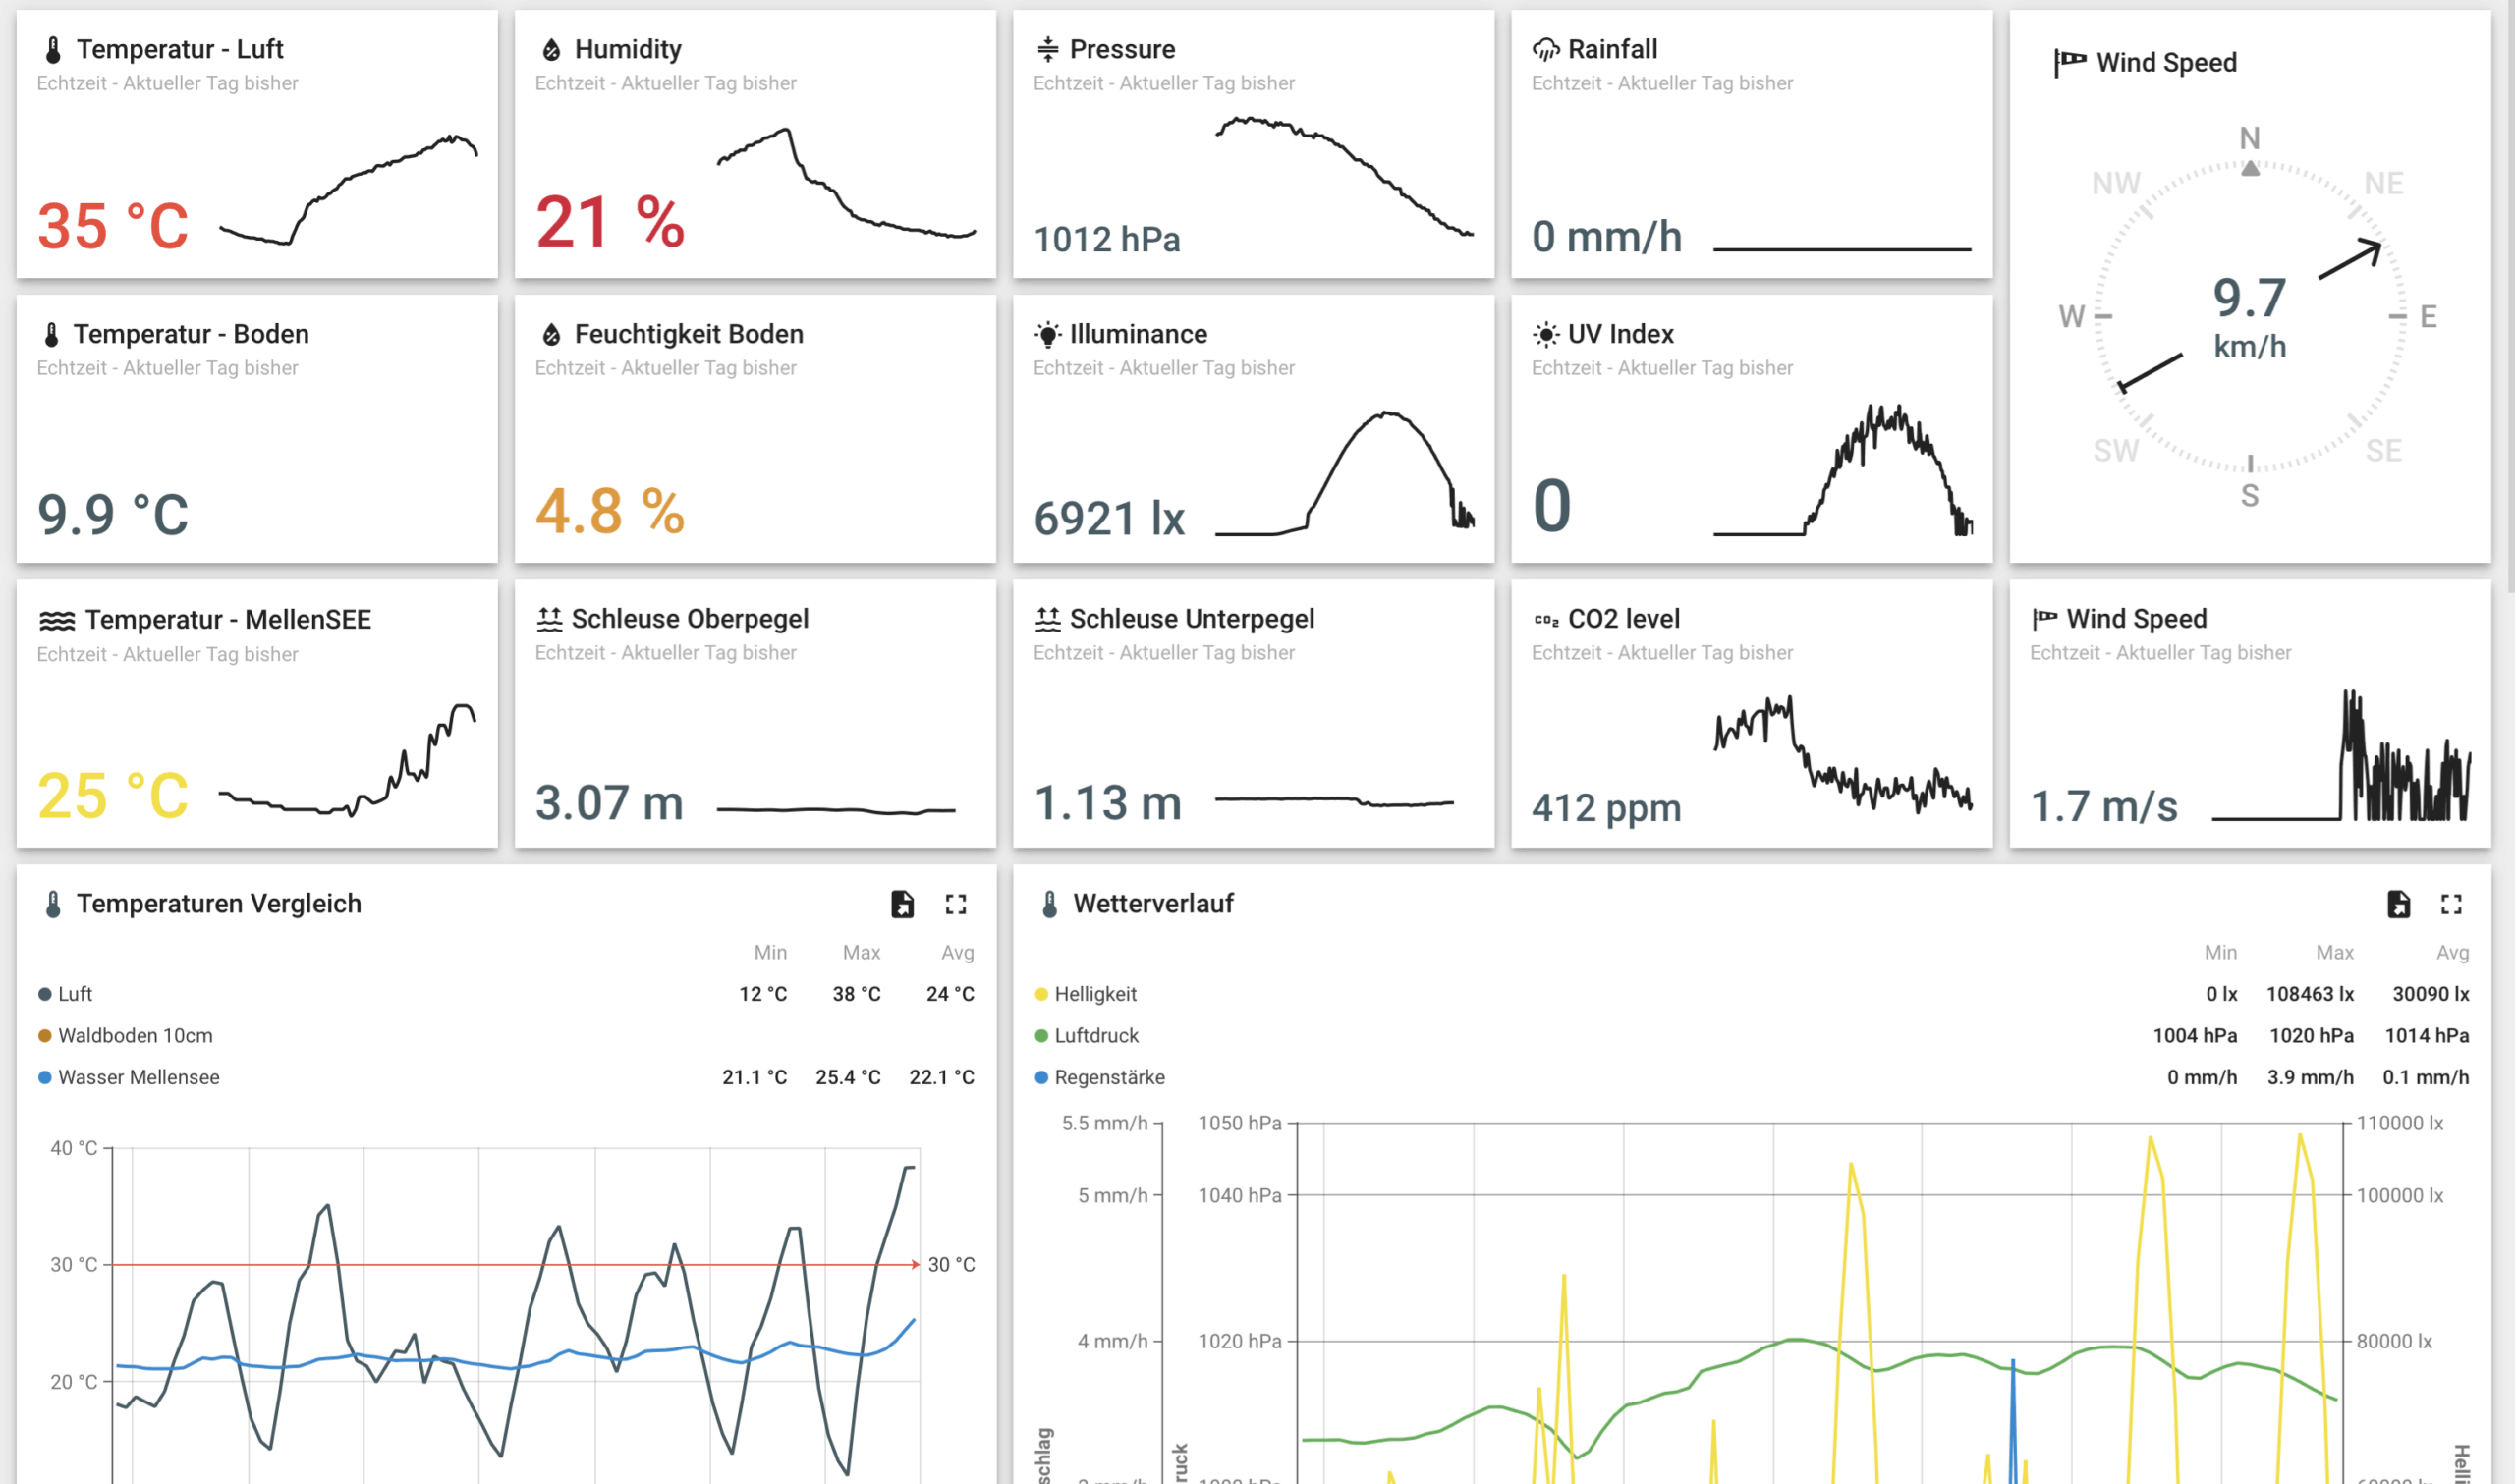Click the export icon in Wetterverlauf panel
The height and width of the screenshot is (1484, 2515).
[2397, 904]
